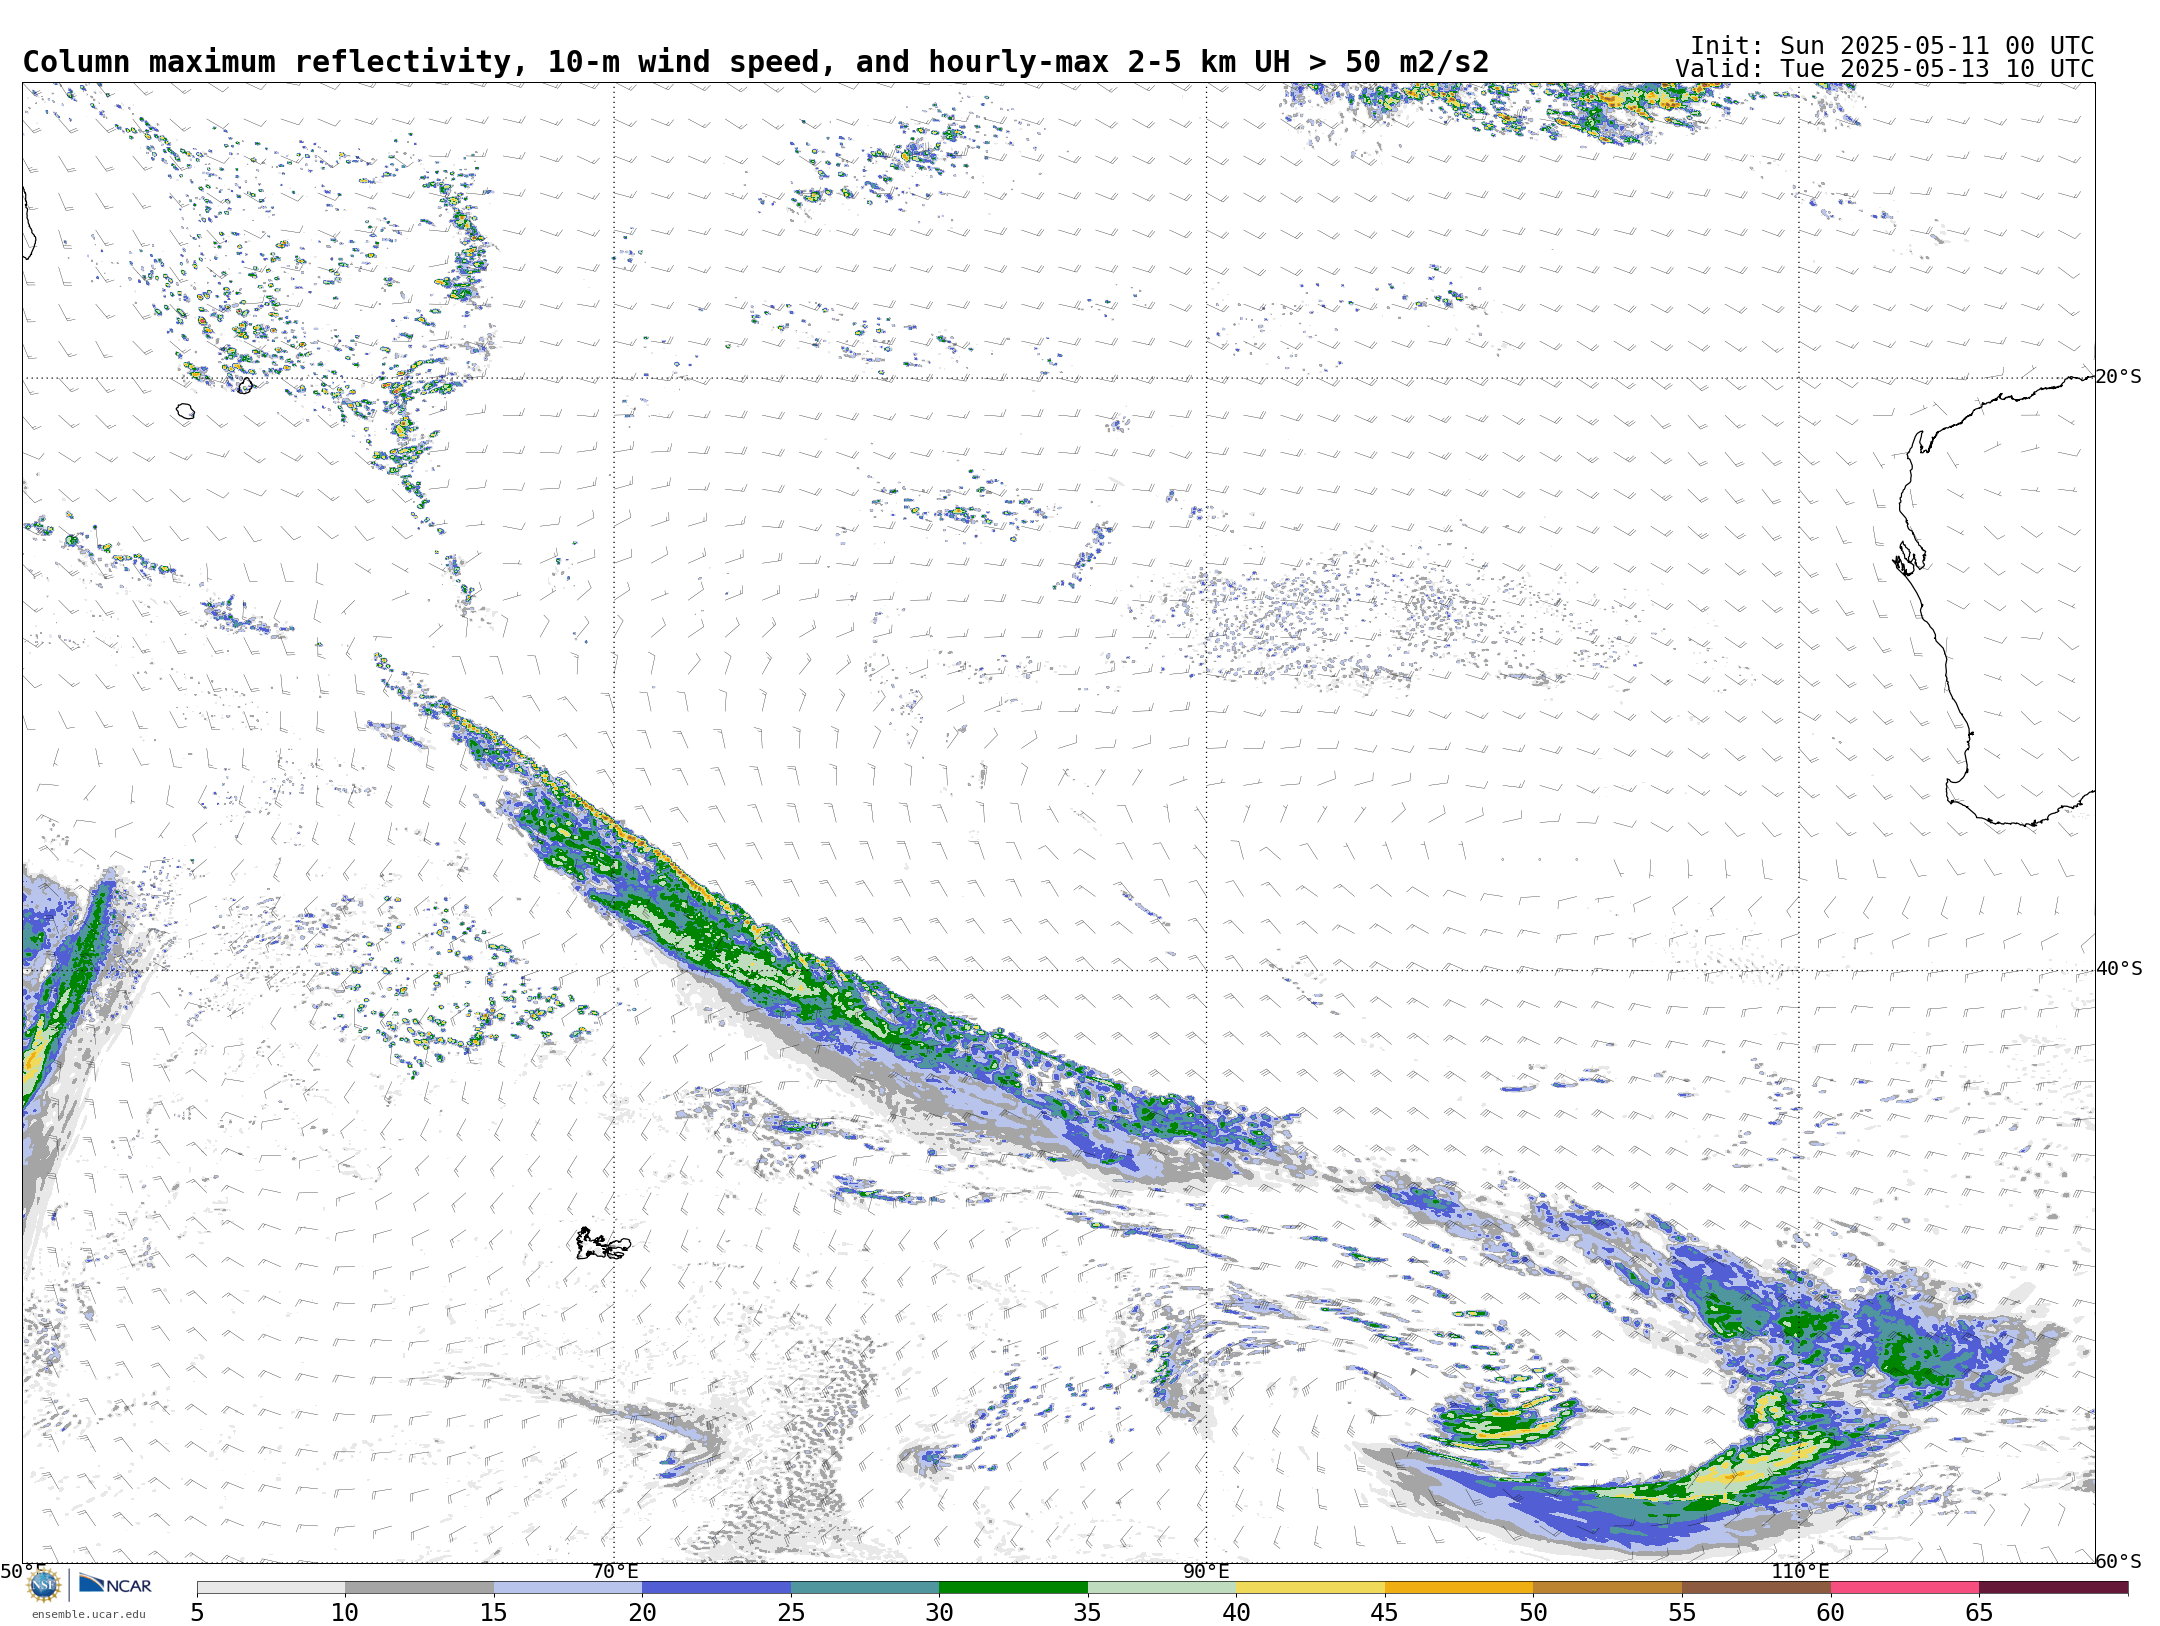Click the small island outline just below 20°S
This screenshot has height=1626, width=2160.
tap(185, 411)
